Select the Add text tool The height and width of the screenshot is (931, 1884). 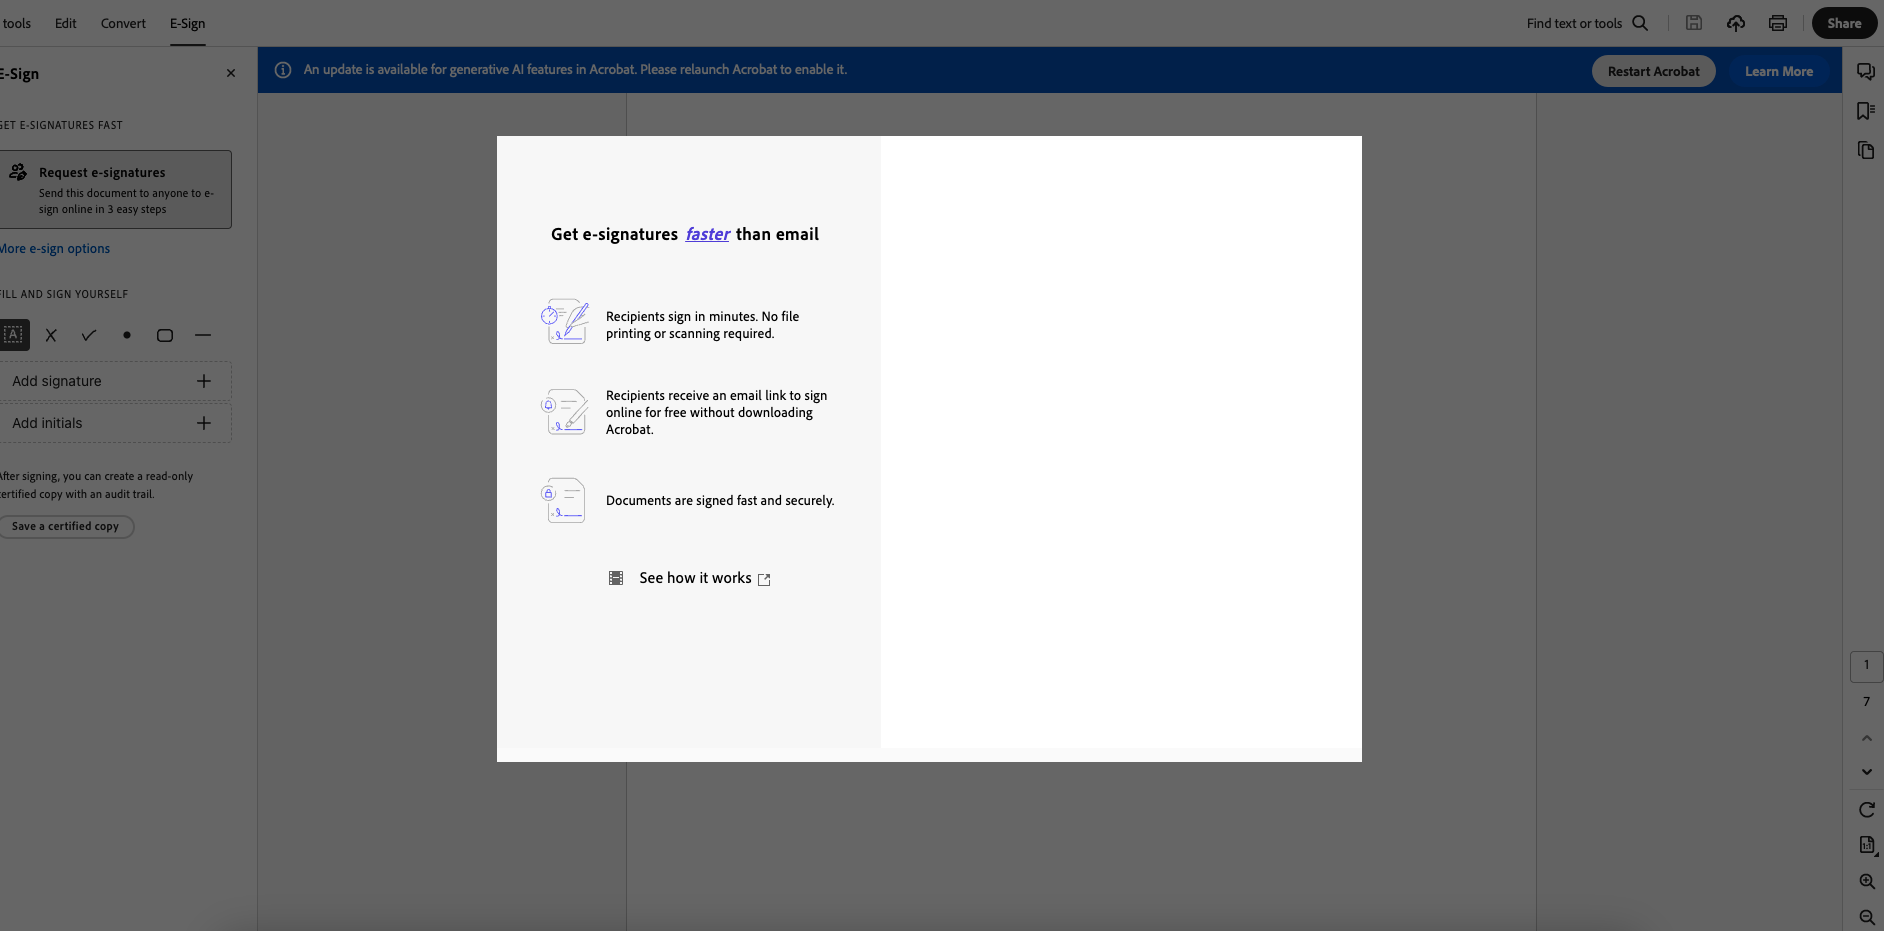(x=14, y=335)
